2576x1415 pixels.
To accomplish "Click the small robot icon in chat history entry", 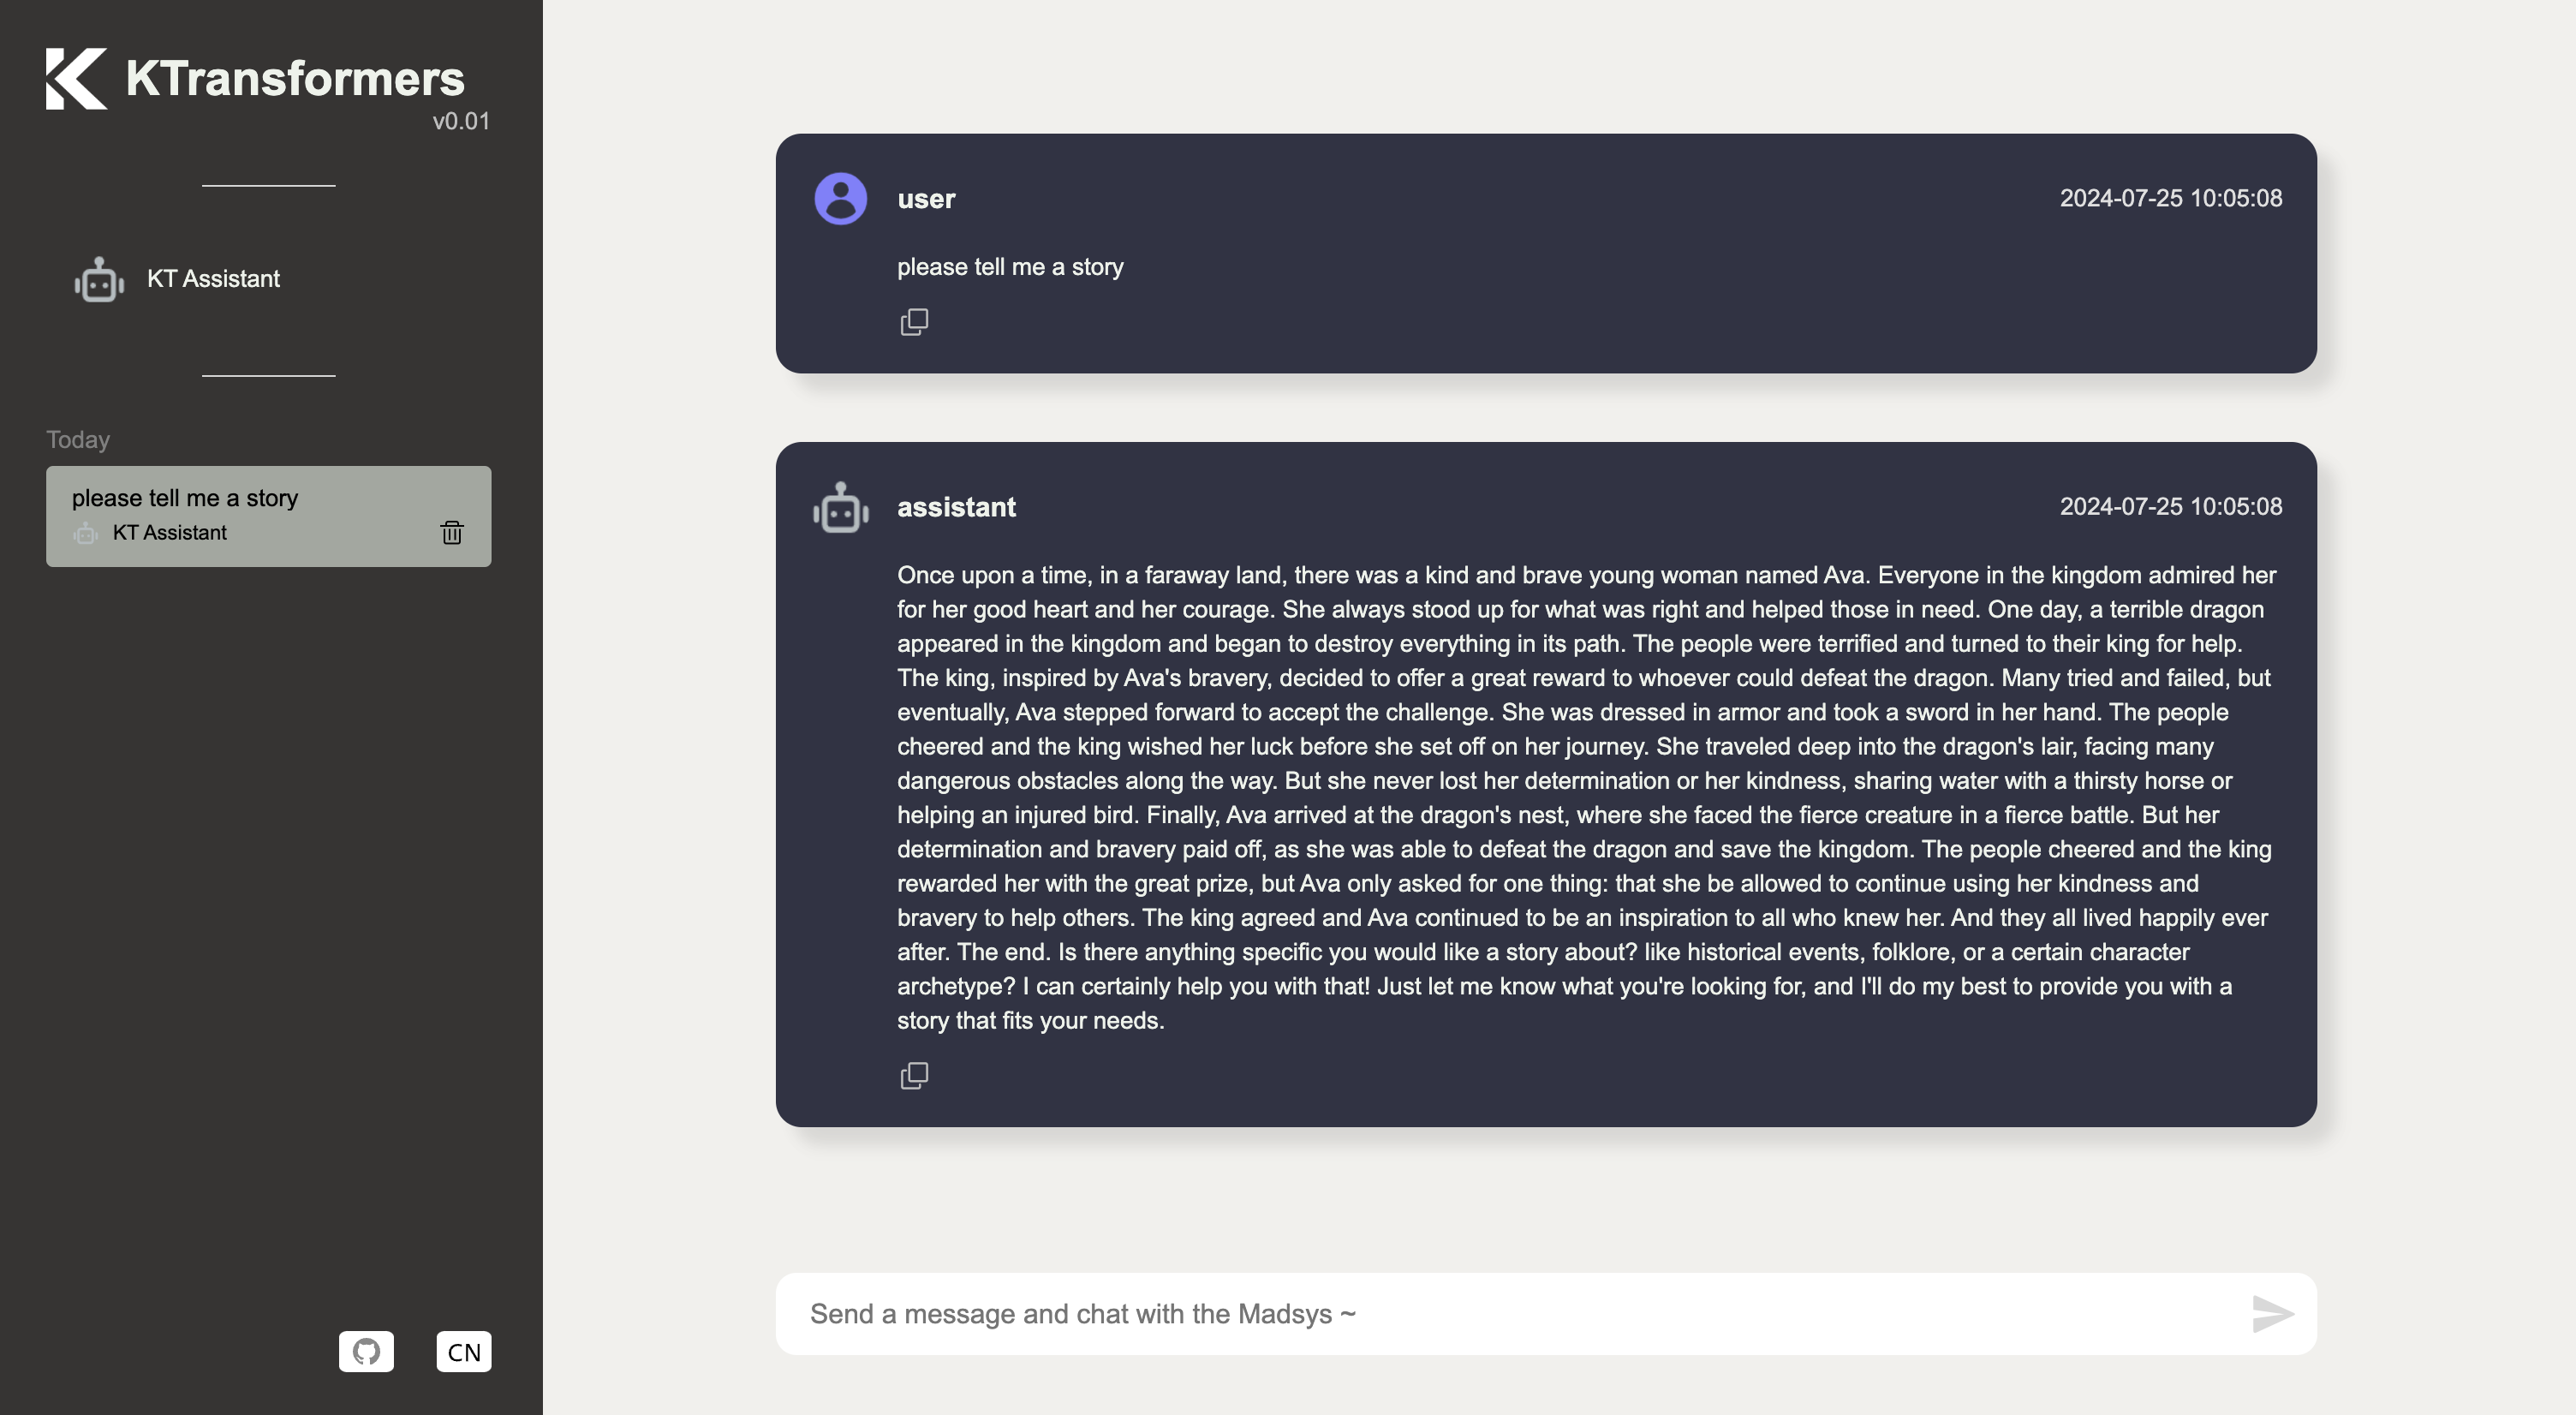I will [x=86, y=533].
